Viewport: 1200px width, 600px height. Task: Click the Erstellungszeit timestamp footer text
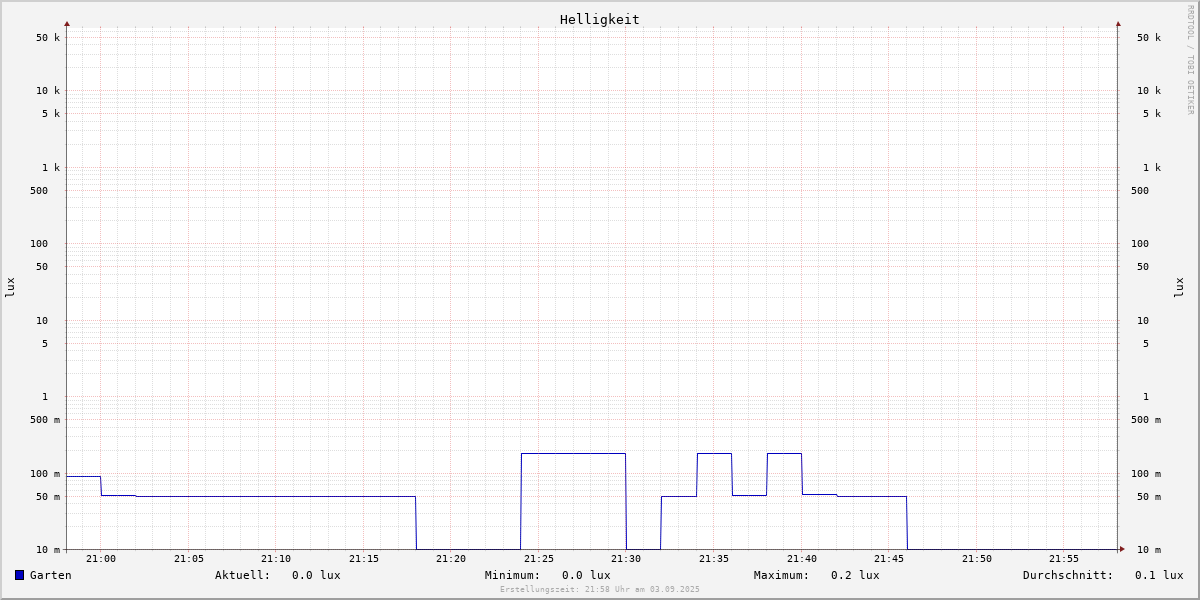600,589
